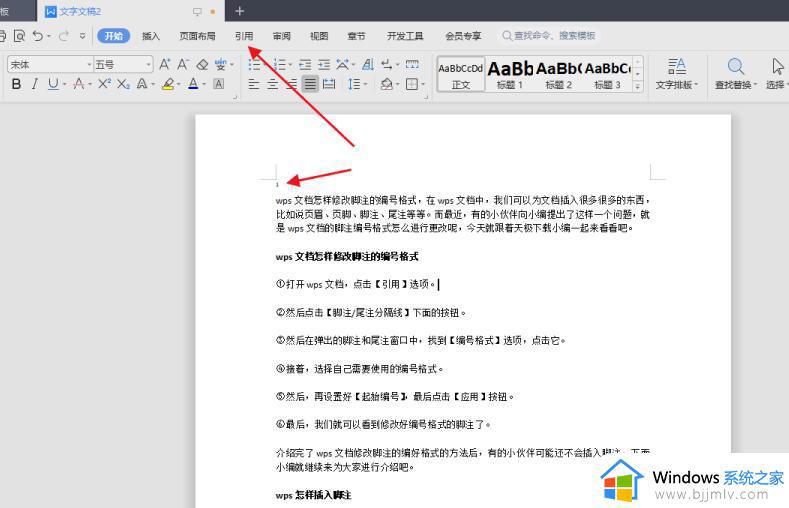Align text to the right

pos(291,84)
